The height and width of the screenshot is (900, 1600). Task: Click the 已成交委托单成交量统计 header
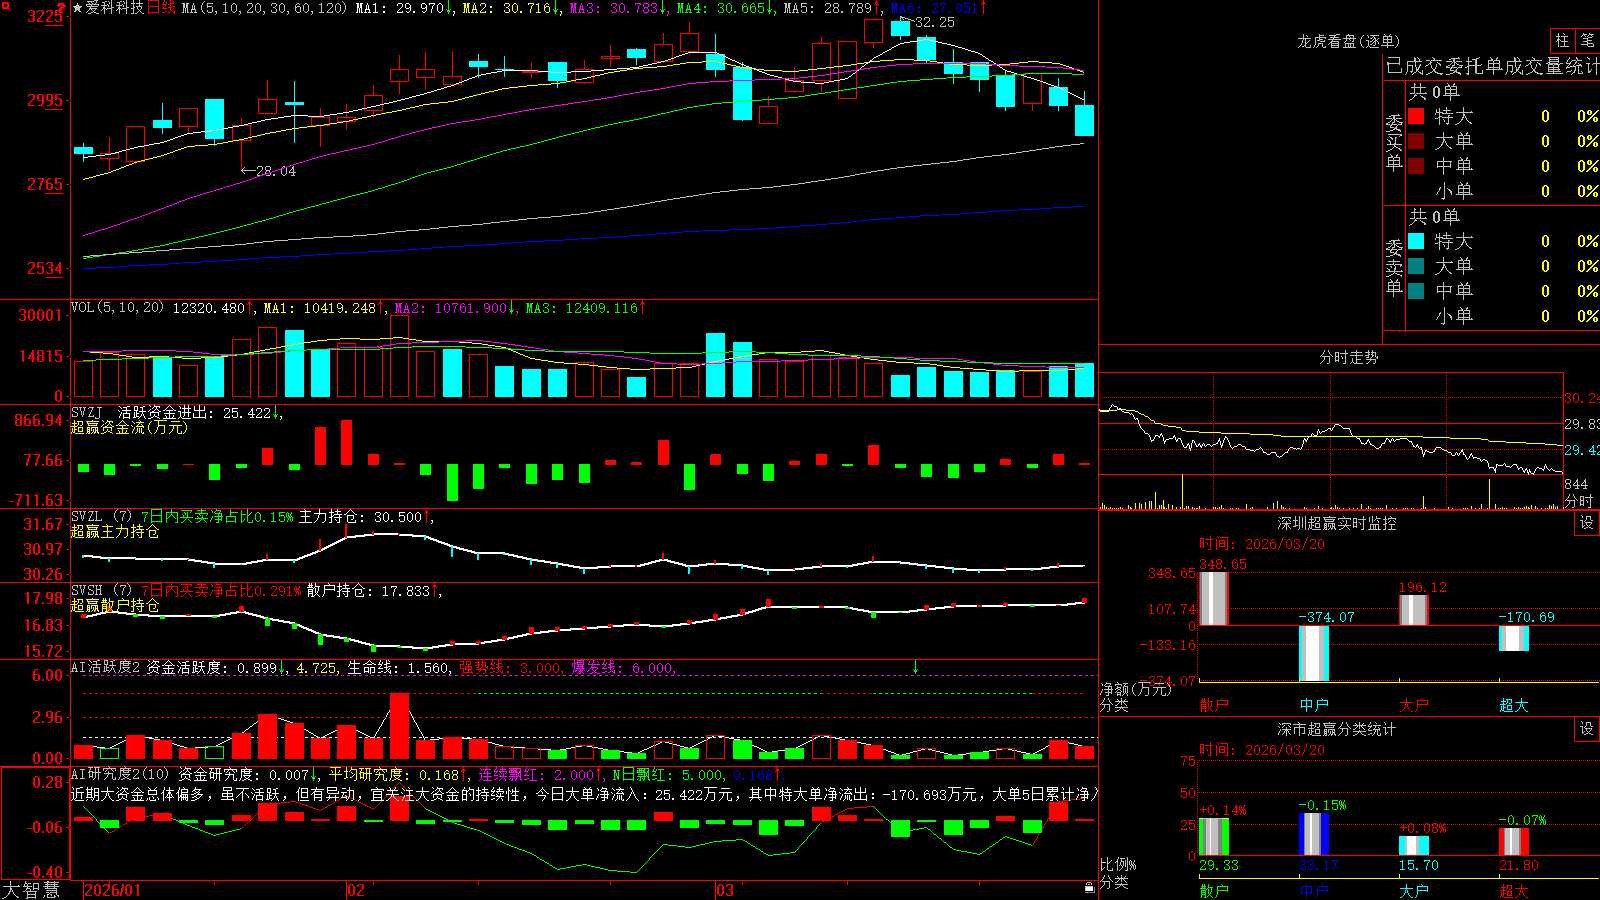click(1492, 66)
